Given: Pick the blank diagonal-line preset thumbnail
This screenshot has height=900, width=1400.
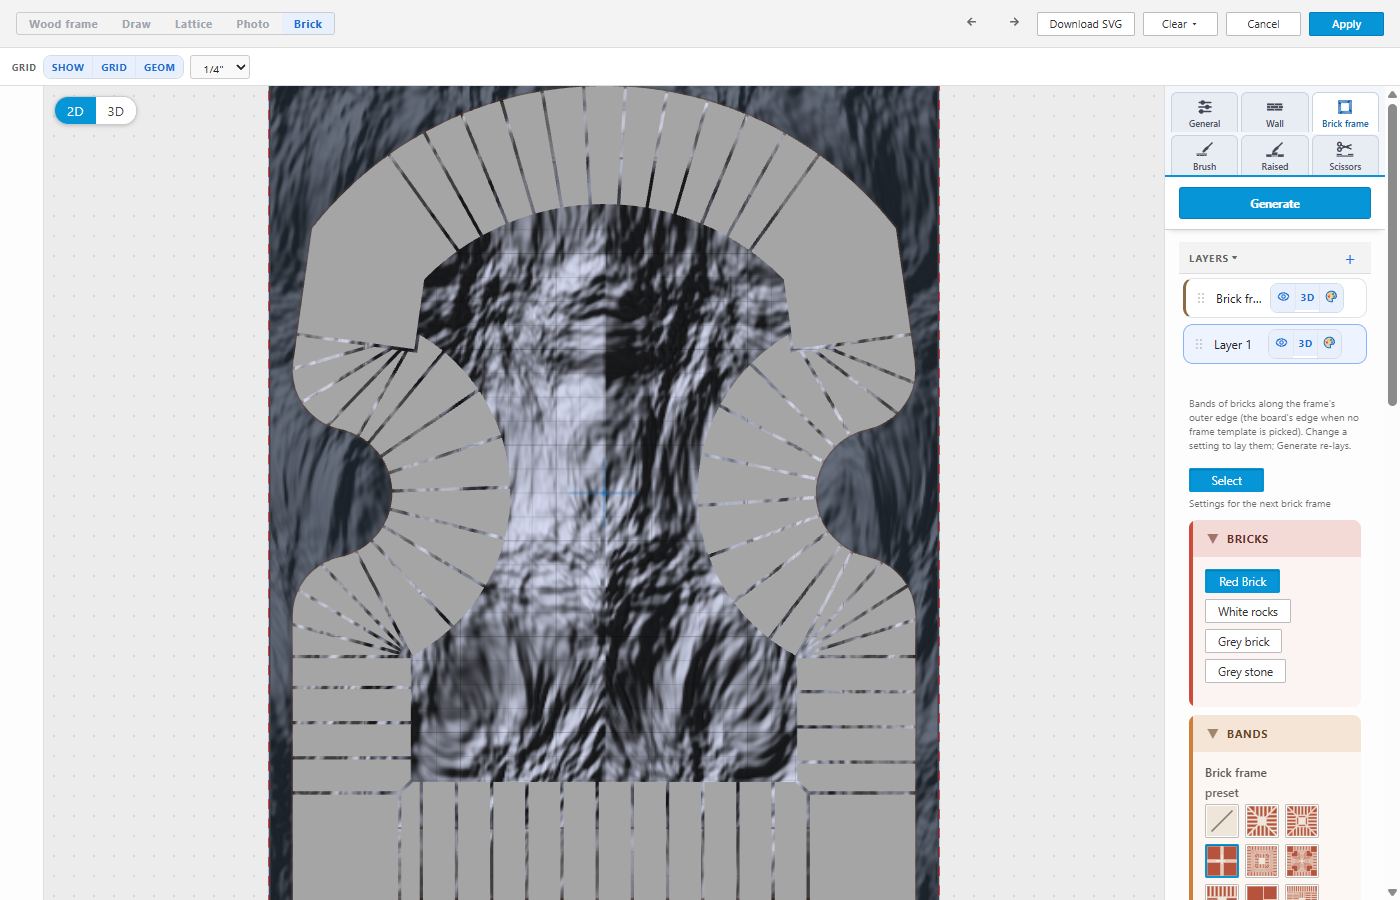Looking at the screenshot, I should pos(1222,821).
